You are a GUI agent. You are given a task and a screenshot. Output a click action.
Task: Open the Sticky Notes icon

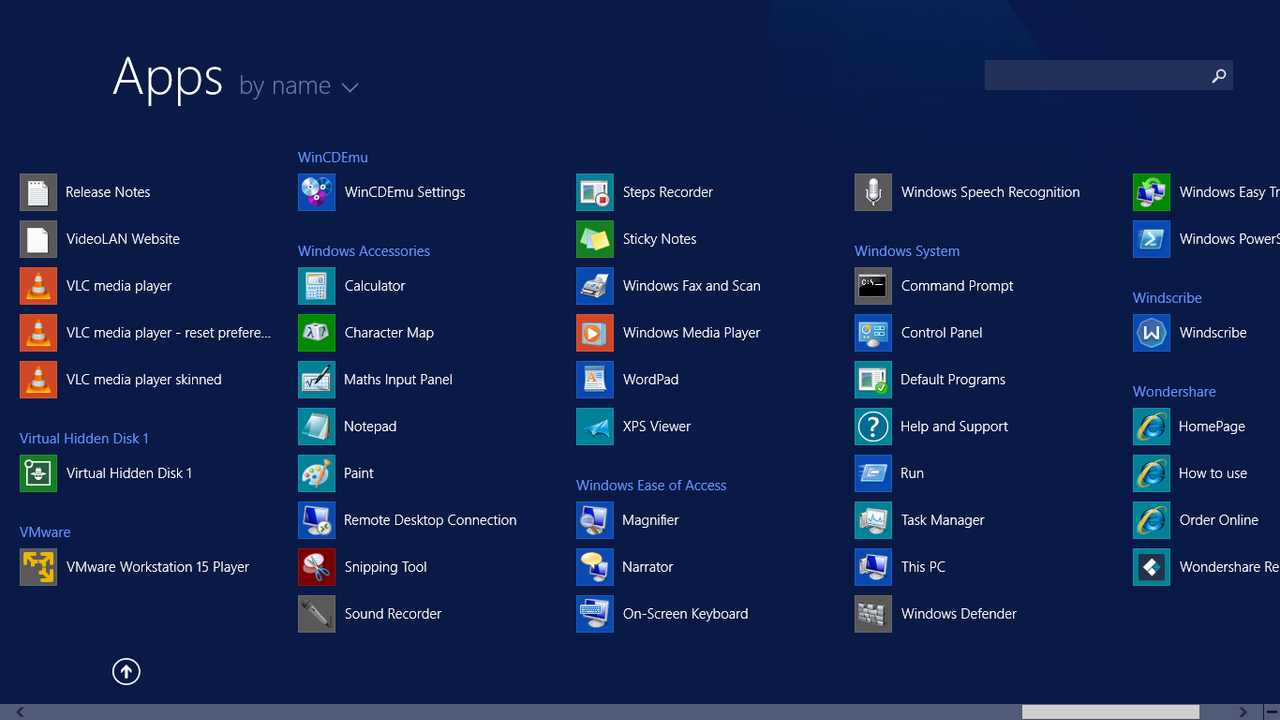coord(595,239)
